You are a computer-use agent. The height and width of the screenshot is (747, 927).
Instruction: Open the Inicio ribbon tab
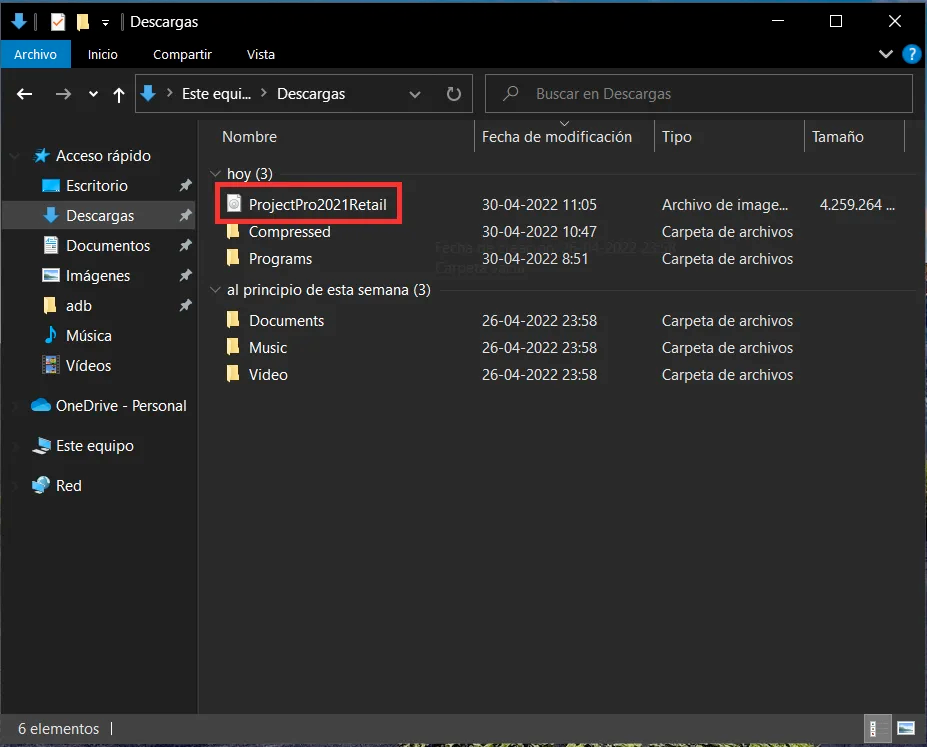tap(103, 54)
